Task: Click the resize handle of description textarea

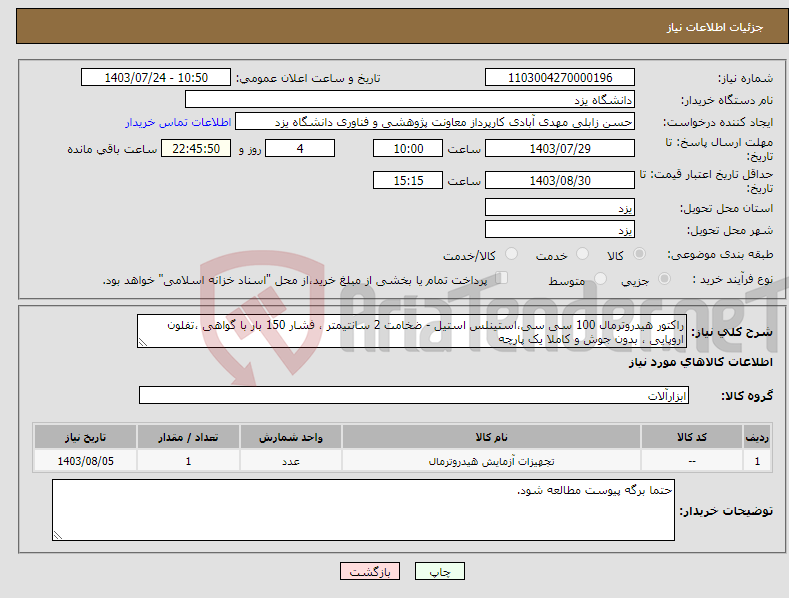Action: point(142,343)
